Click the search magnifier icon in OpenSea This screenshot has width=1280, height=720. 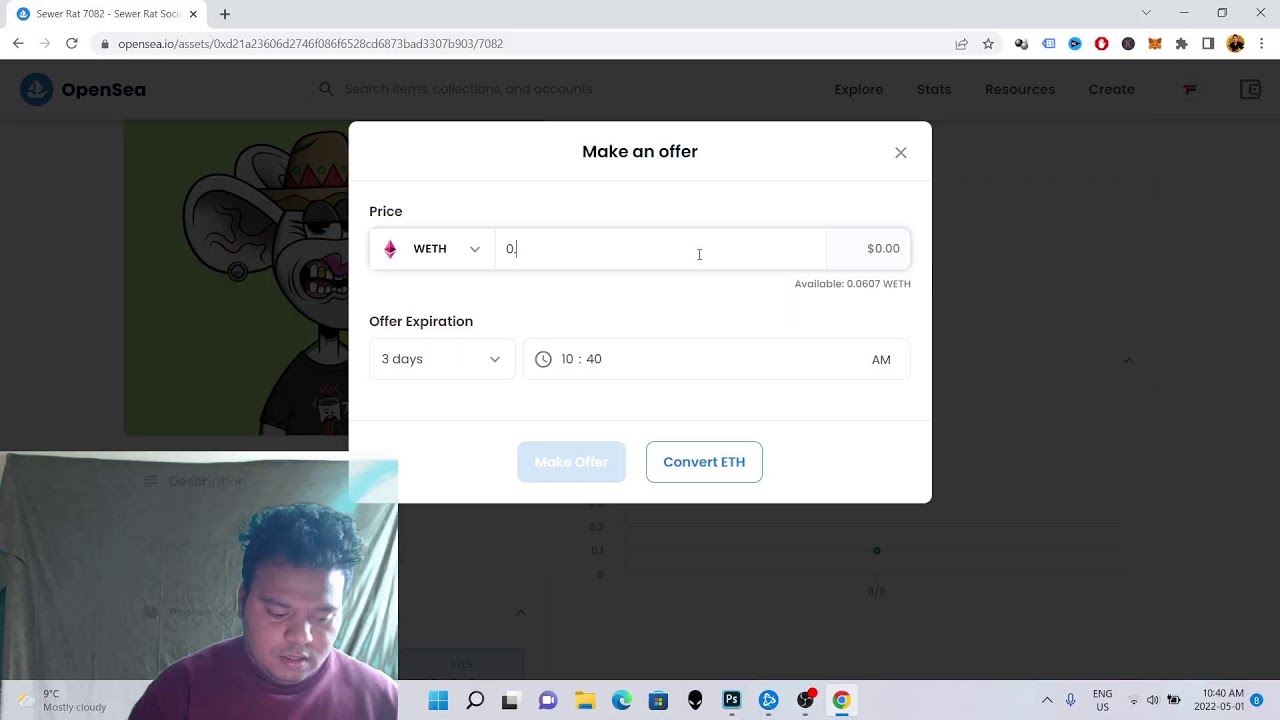coord(326,89)
